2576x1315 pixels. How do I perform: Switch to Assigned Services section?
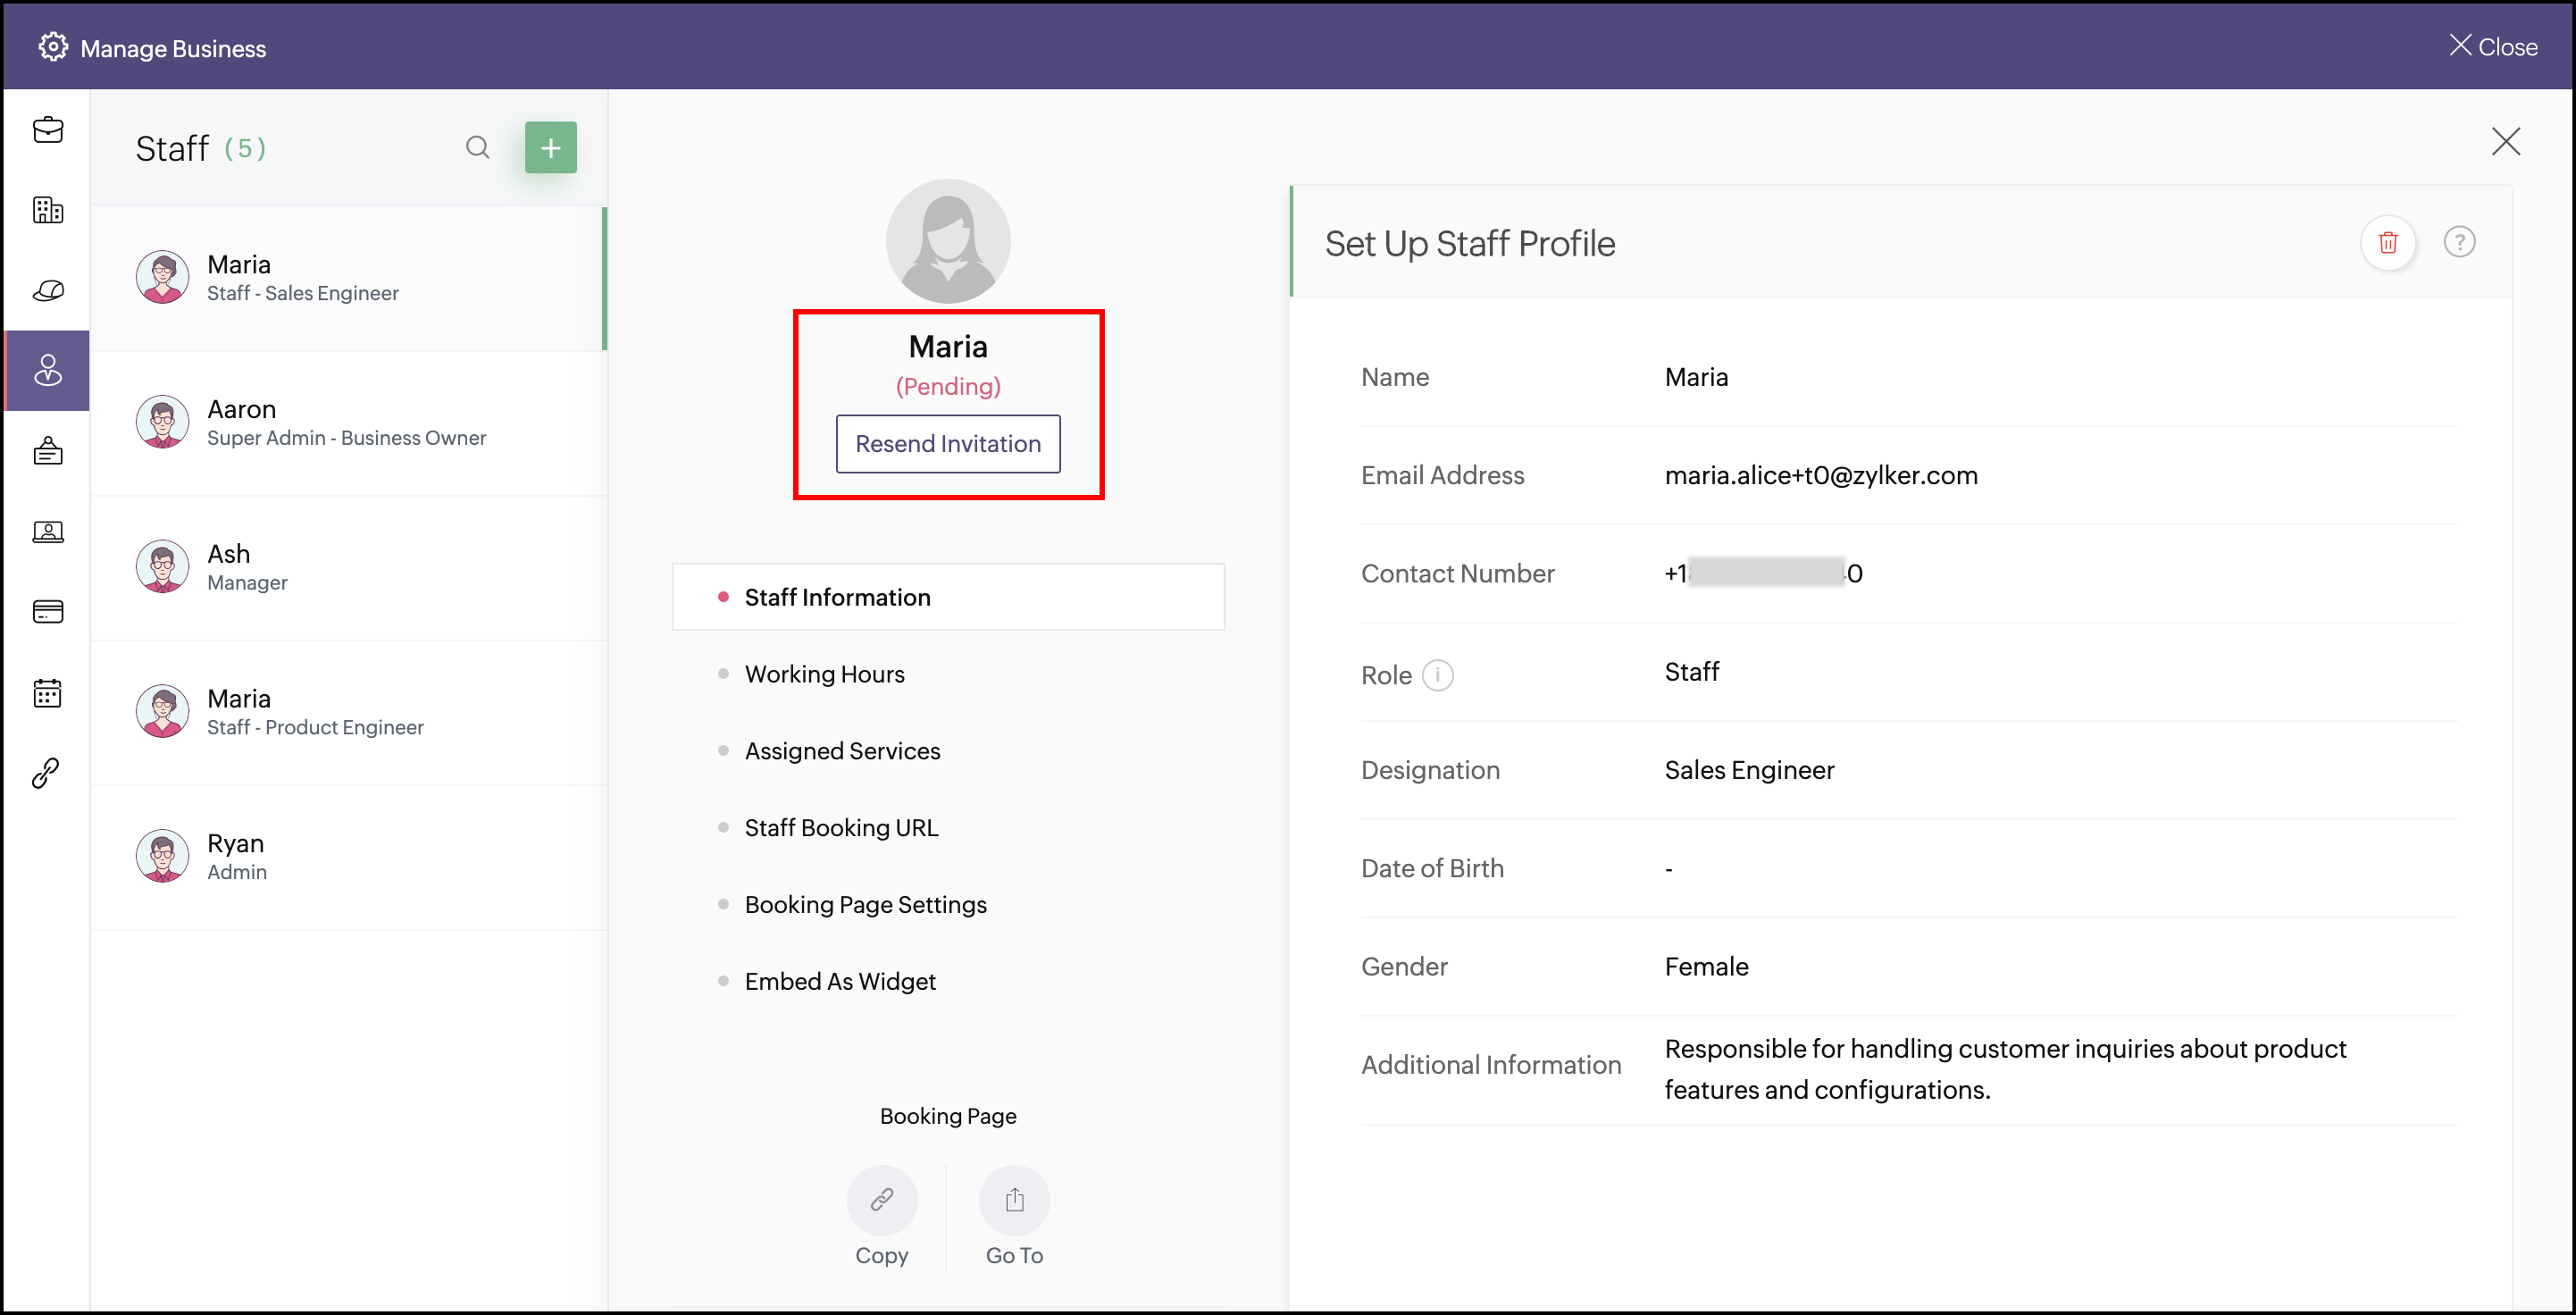tap(842, 751)
